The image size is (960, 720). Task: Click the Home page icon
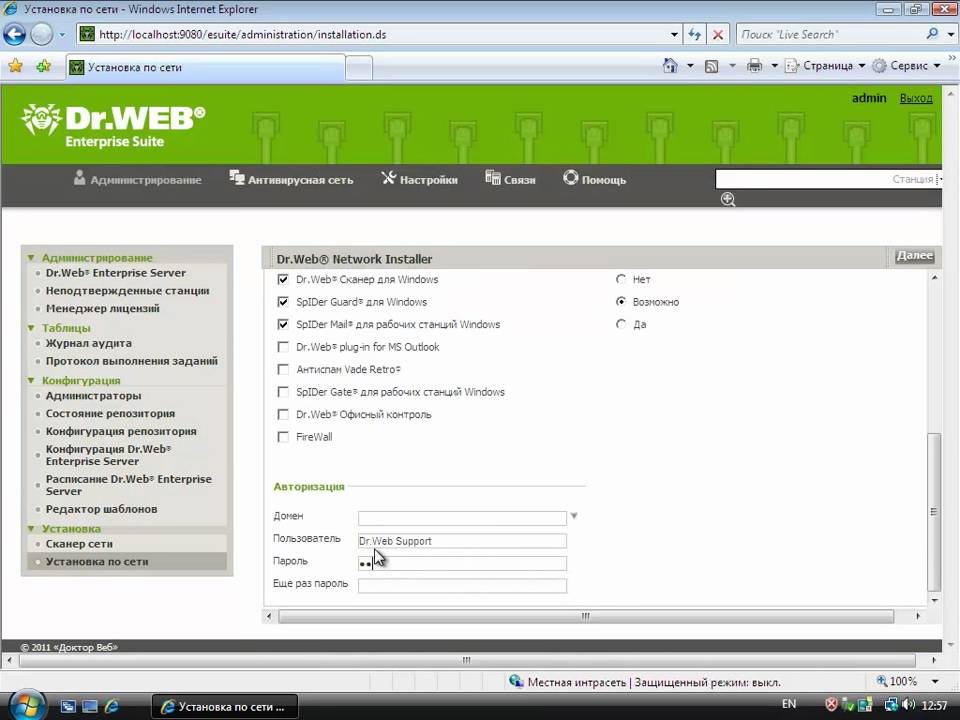tap(670, 66)
